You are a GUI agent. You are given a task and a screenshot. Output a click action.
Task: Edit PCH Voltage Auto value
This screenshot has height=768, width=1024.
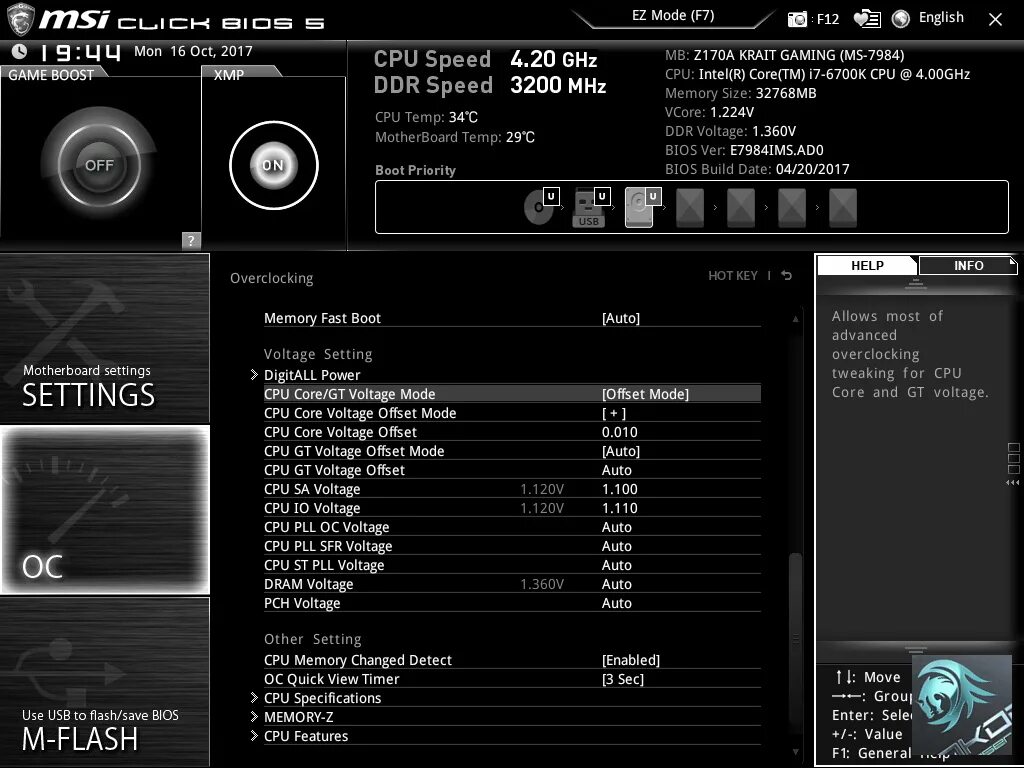tap(616, 602)
